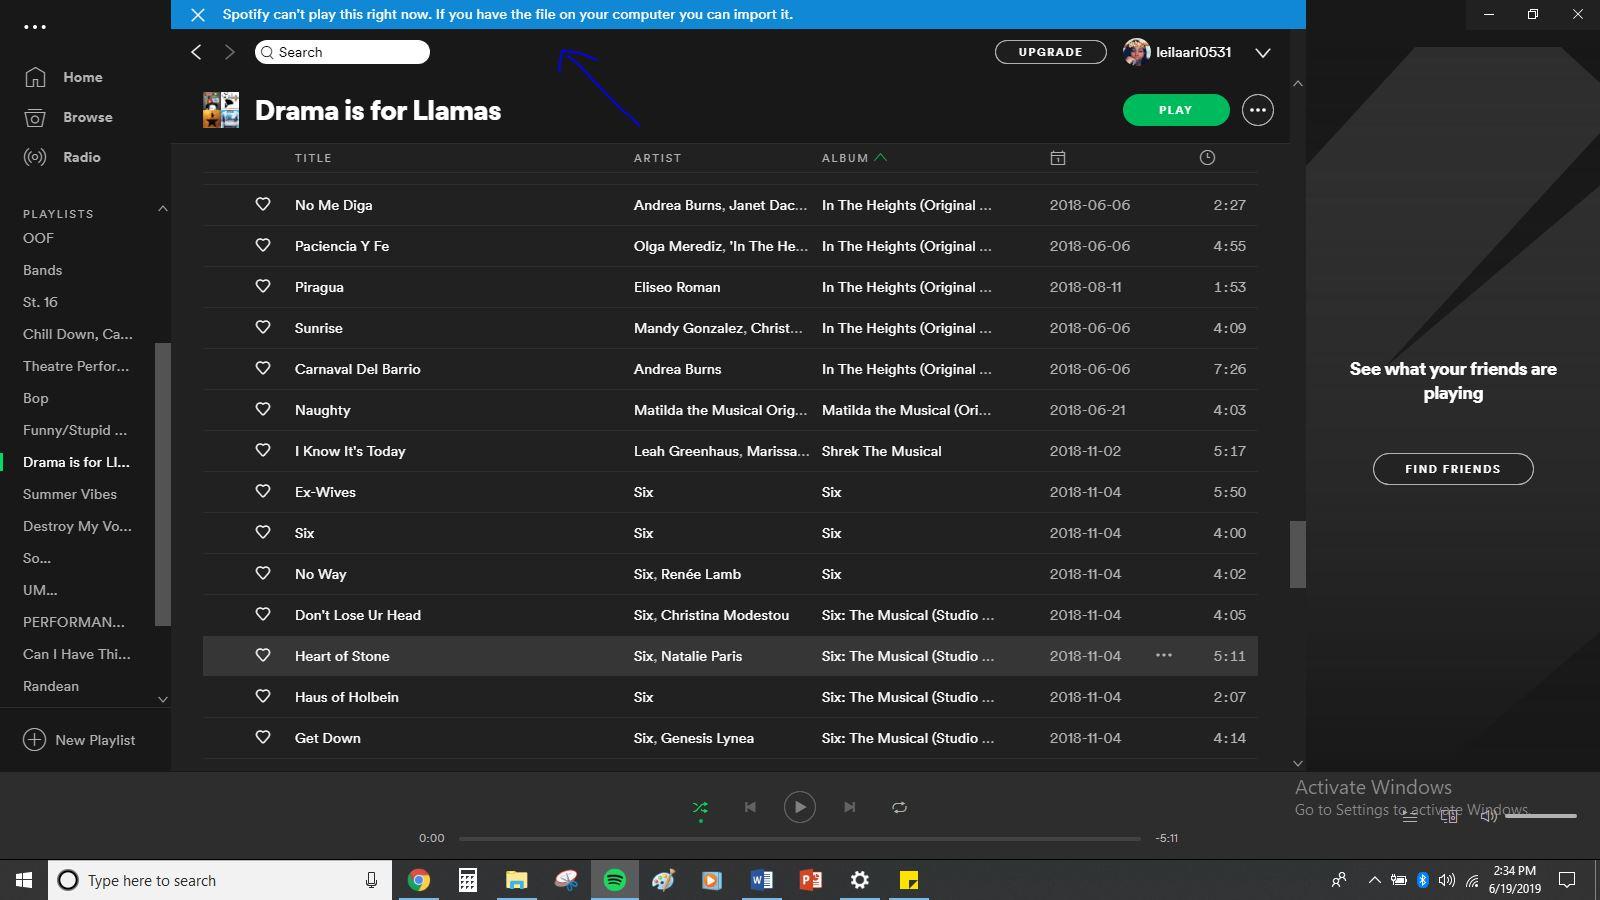Click the Search input field
Screen dimensions: 1600x900
point(342,52)
